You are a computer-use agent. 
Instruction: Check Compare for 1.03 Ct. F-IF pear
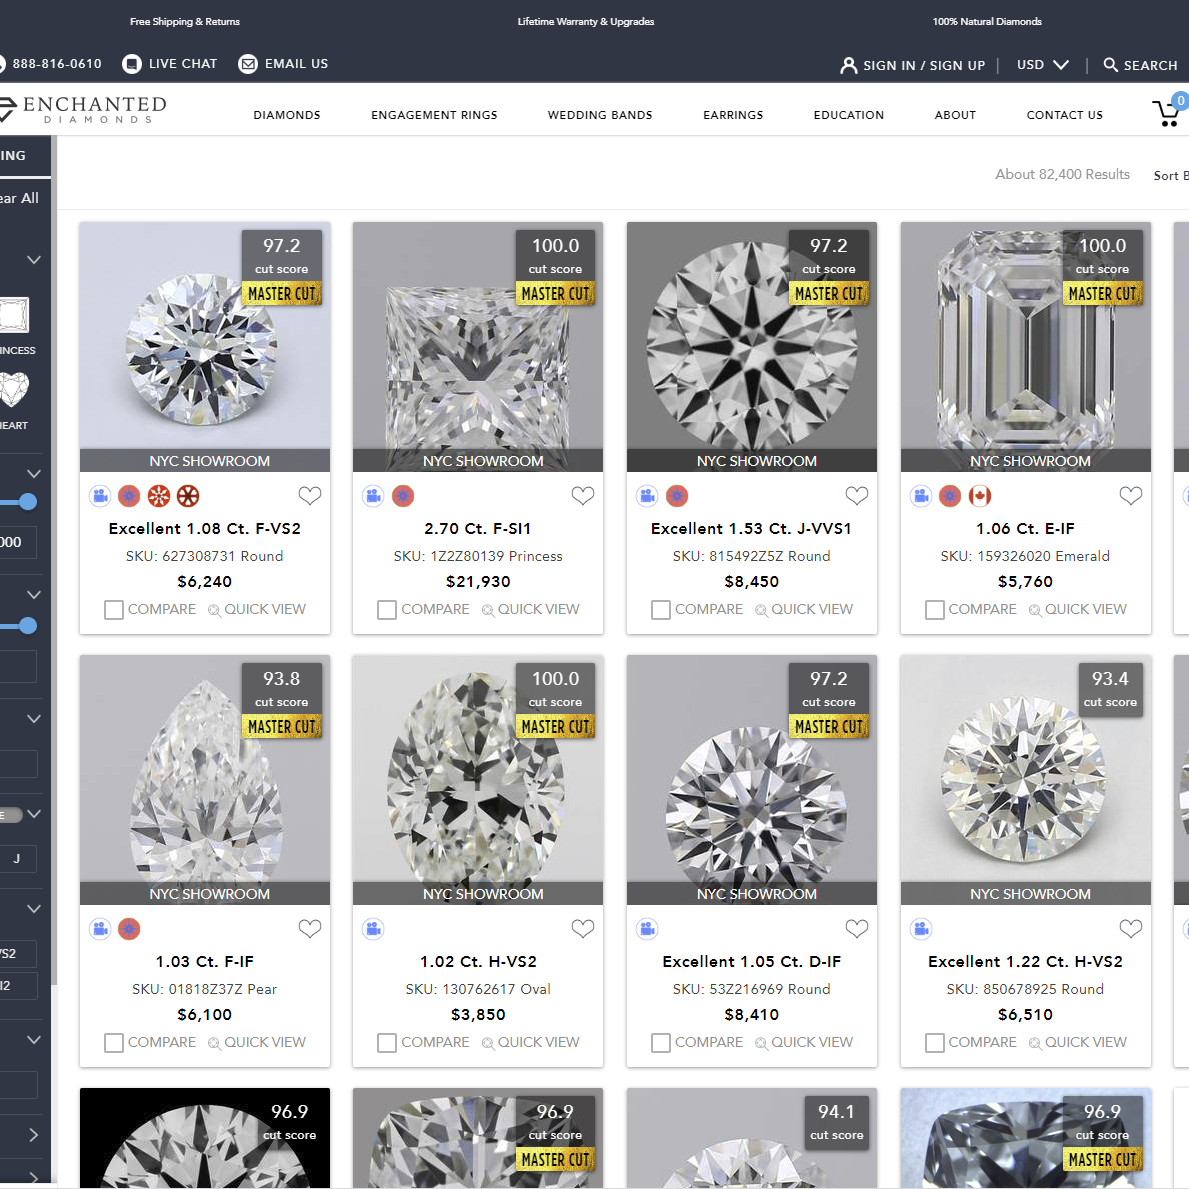pos(114,1043)
